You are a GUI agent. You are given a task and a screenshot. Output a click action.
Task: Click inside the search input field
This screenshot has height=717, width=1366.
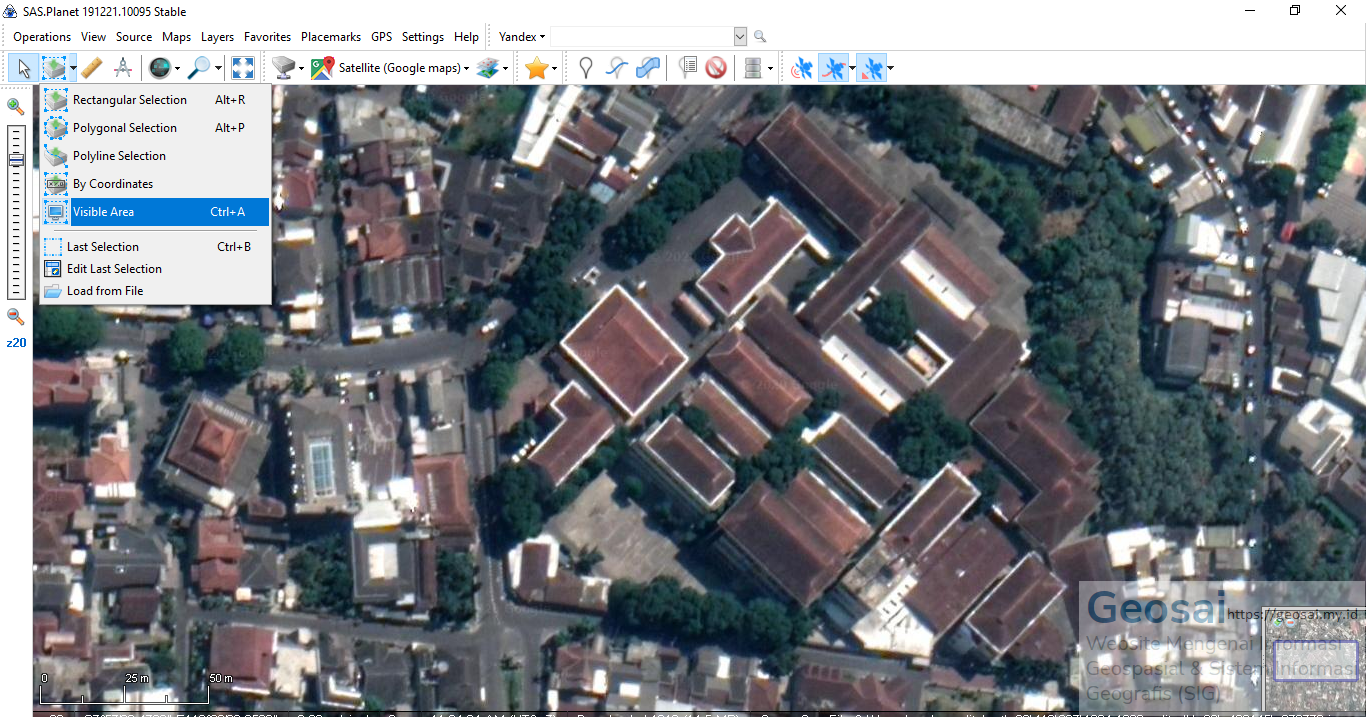(640, 36)
